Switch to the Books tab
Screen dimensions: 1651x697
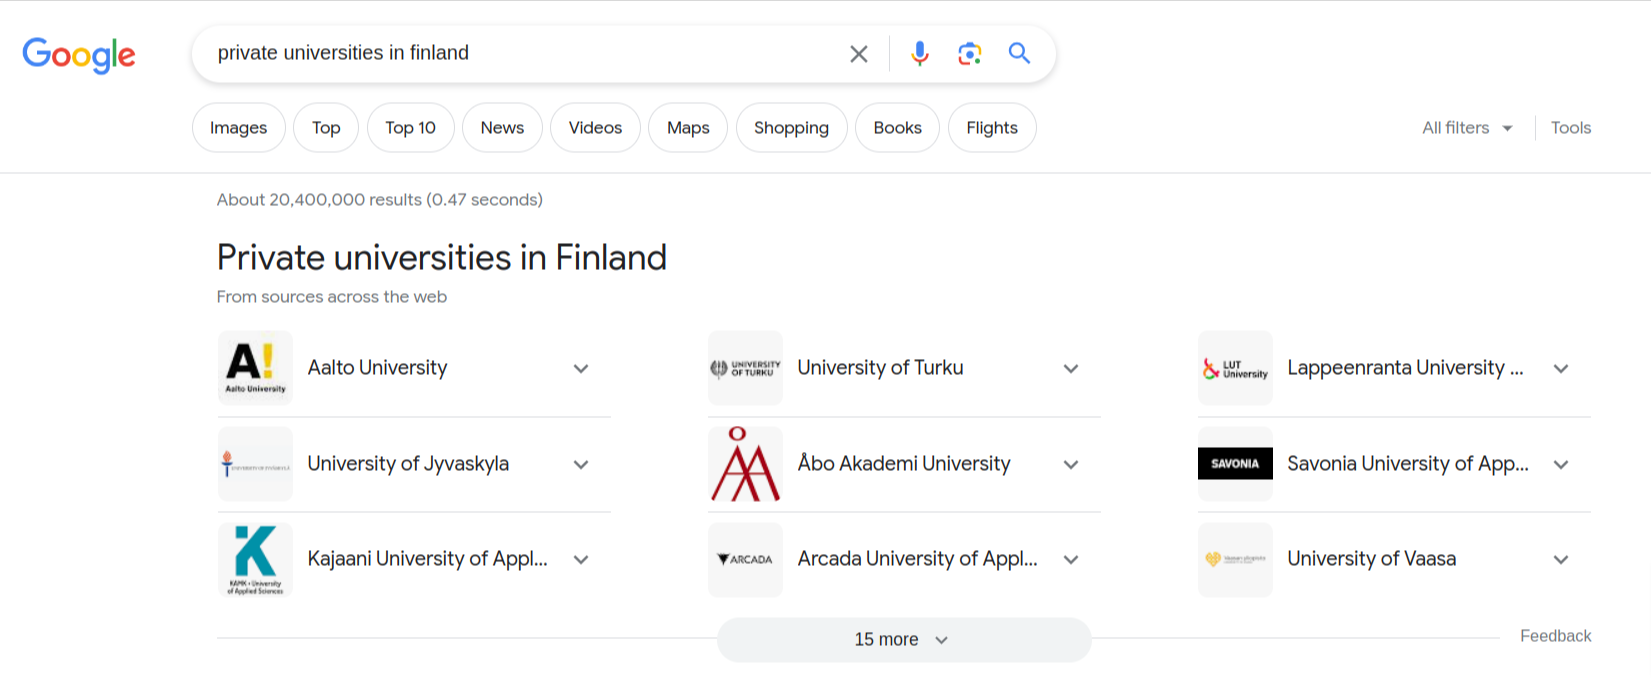coord(898,128)
